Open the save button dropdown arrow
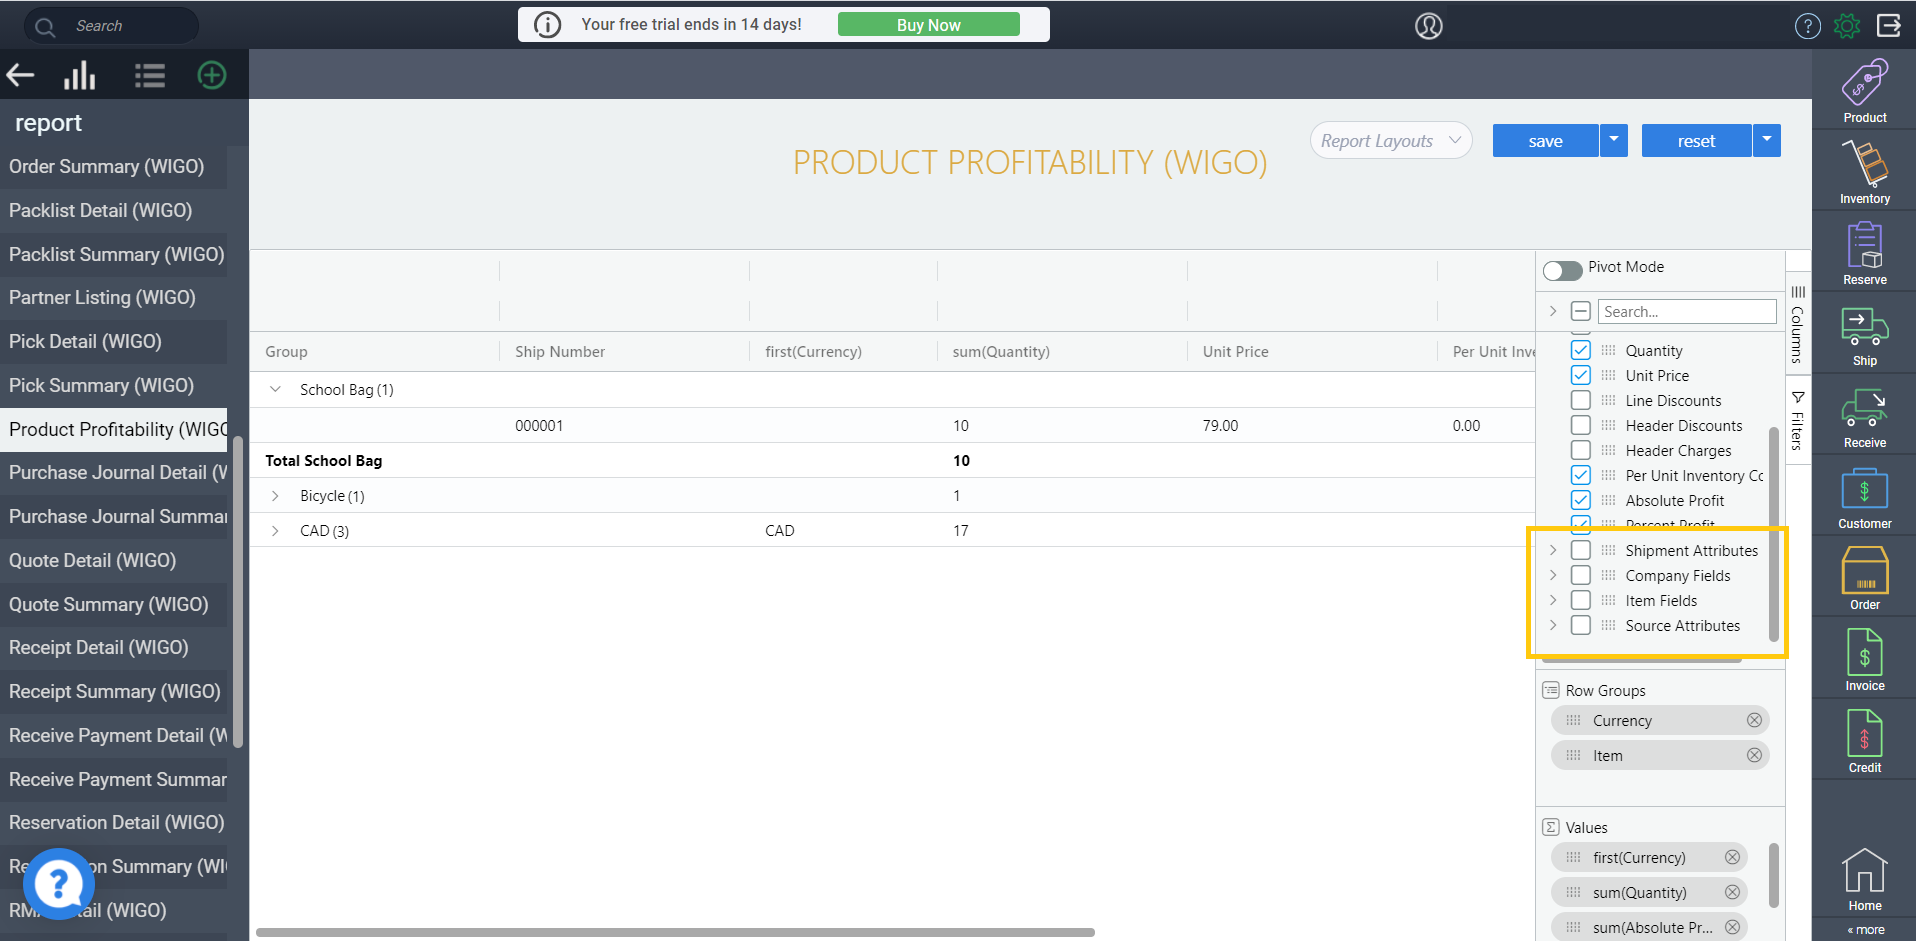Screen dimensions: 1919x941 pos(1614,141)
